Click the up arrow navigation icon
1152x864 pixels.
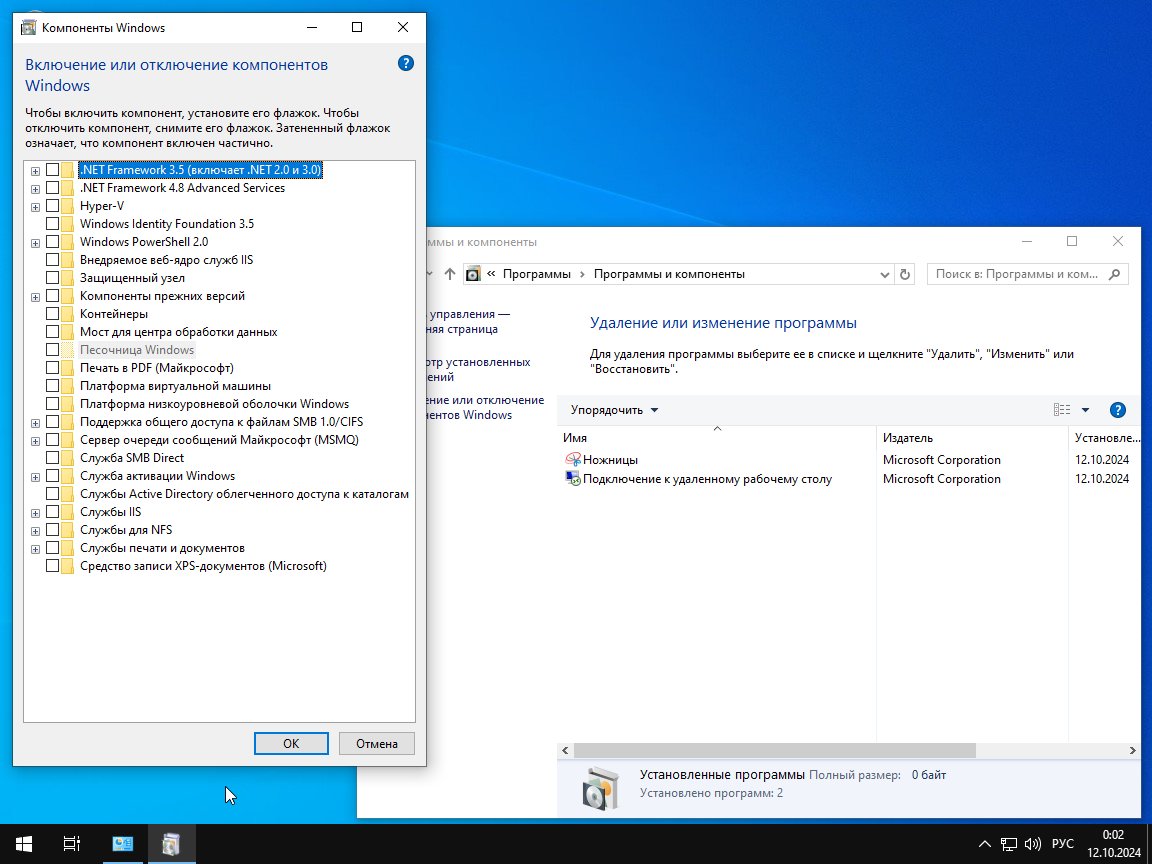point(450,274)
